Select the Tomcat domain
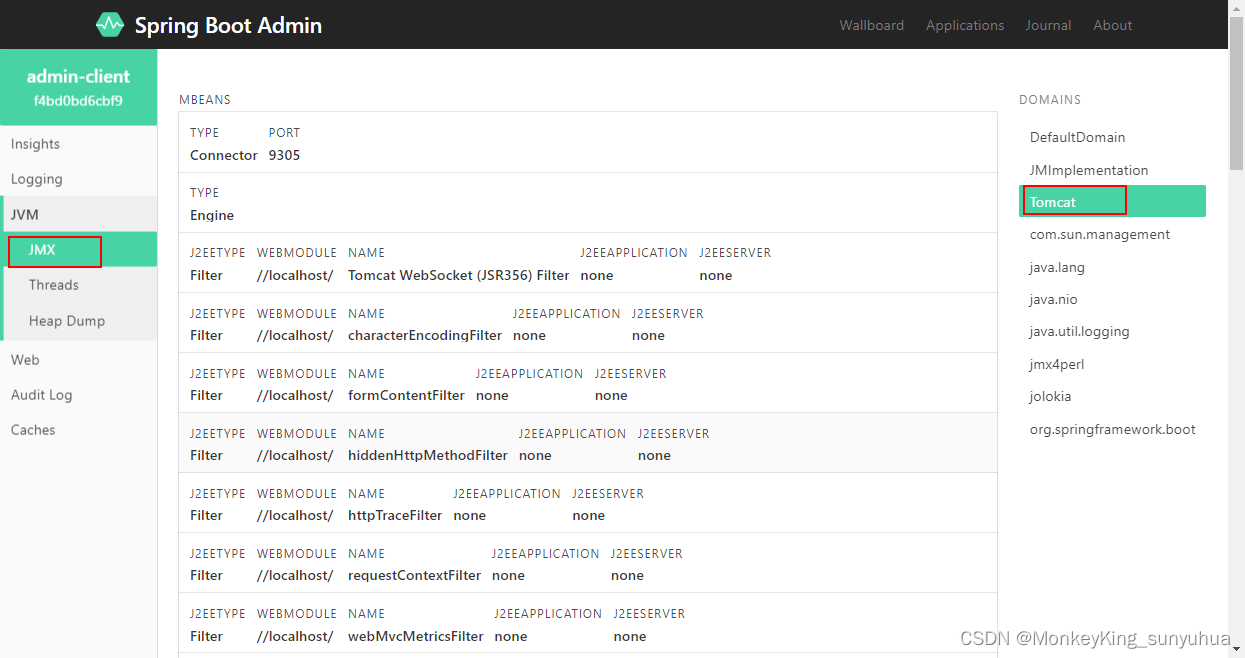 tap(1112, 201)
